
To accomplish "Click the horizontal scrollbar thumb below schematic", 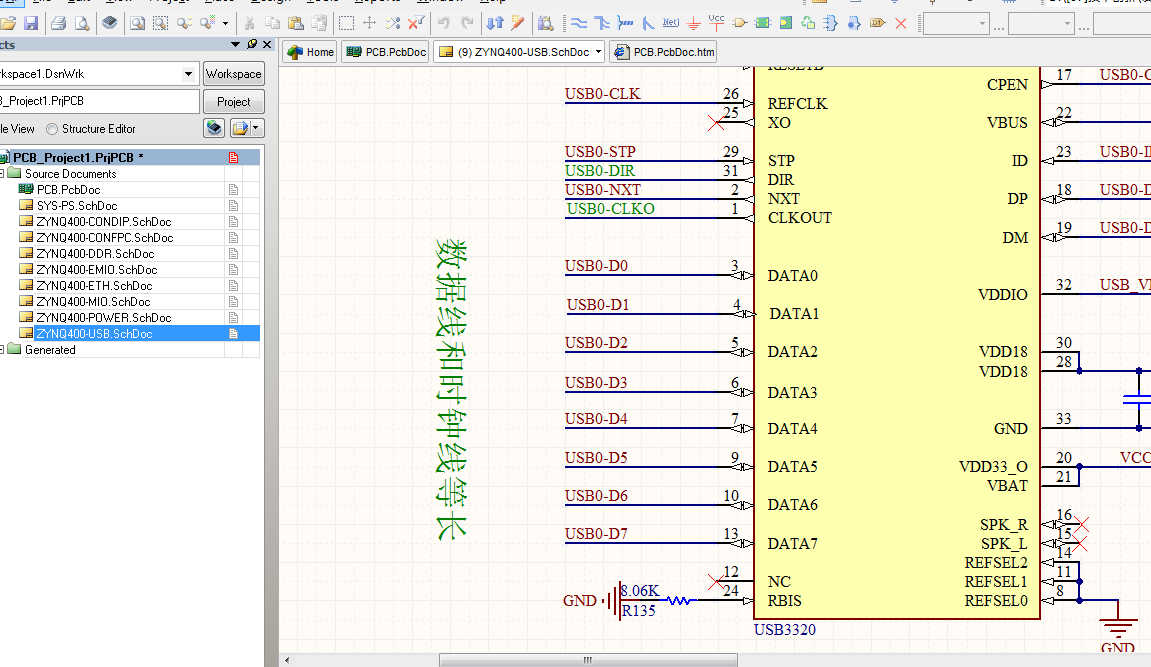I will pyautogui.click(x=588, y=660).
